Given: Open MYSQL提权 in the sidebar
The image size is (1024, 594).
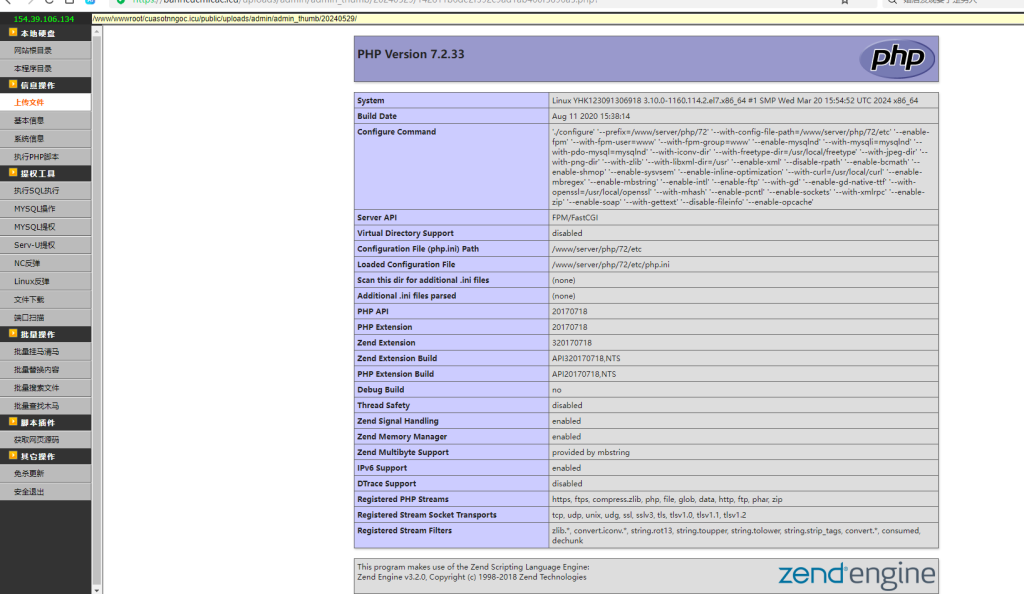Looking at the screenshot, I should point(46,227).
